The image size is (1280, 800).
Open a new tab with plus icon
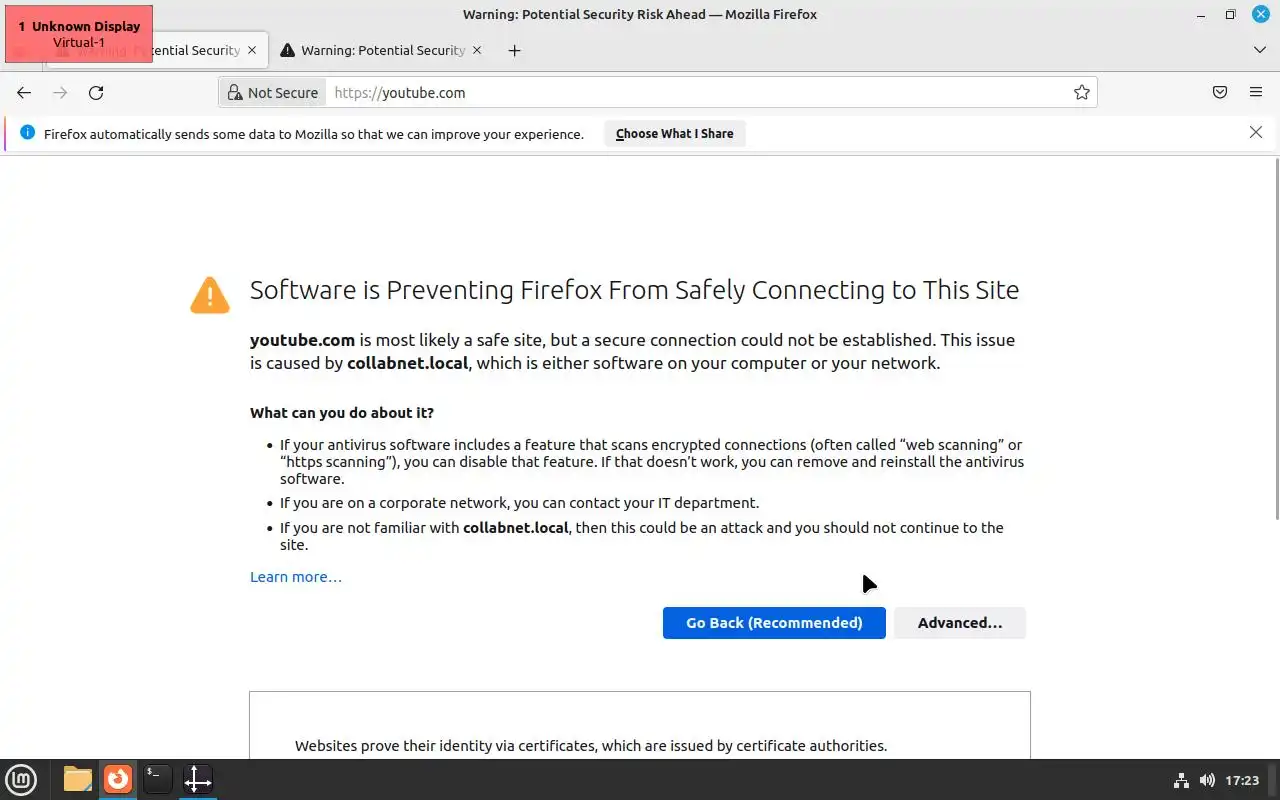click(x=514, y=50)
